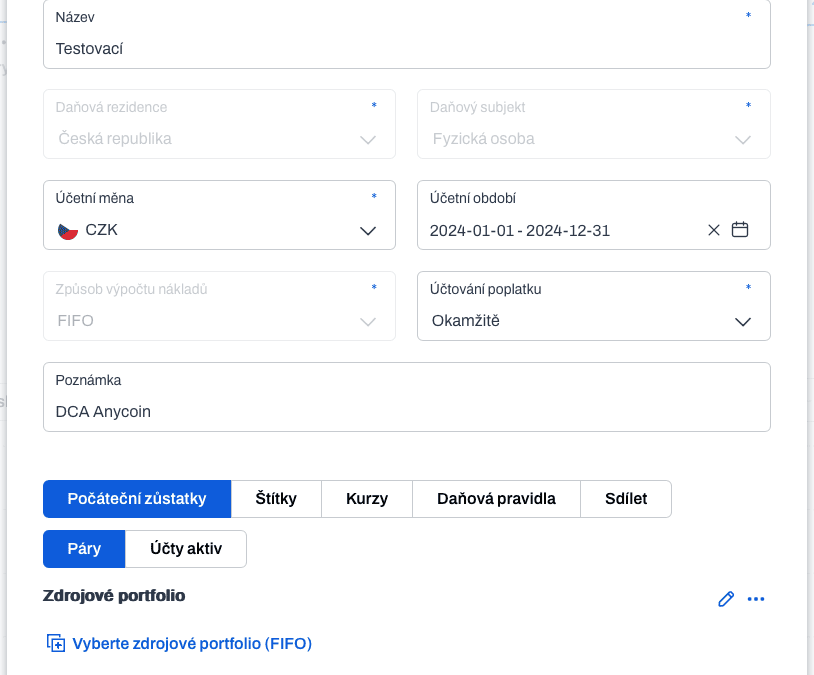Switch to the Kurzy tab
Viewport: 814px width, 675px height.
[x=367, y=499]
